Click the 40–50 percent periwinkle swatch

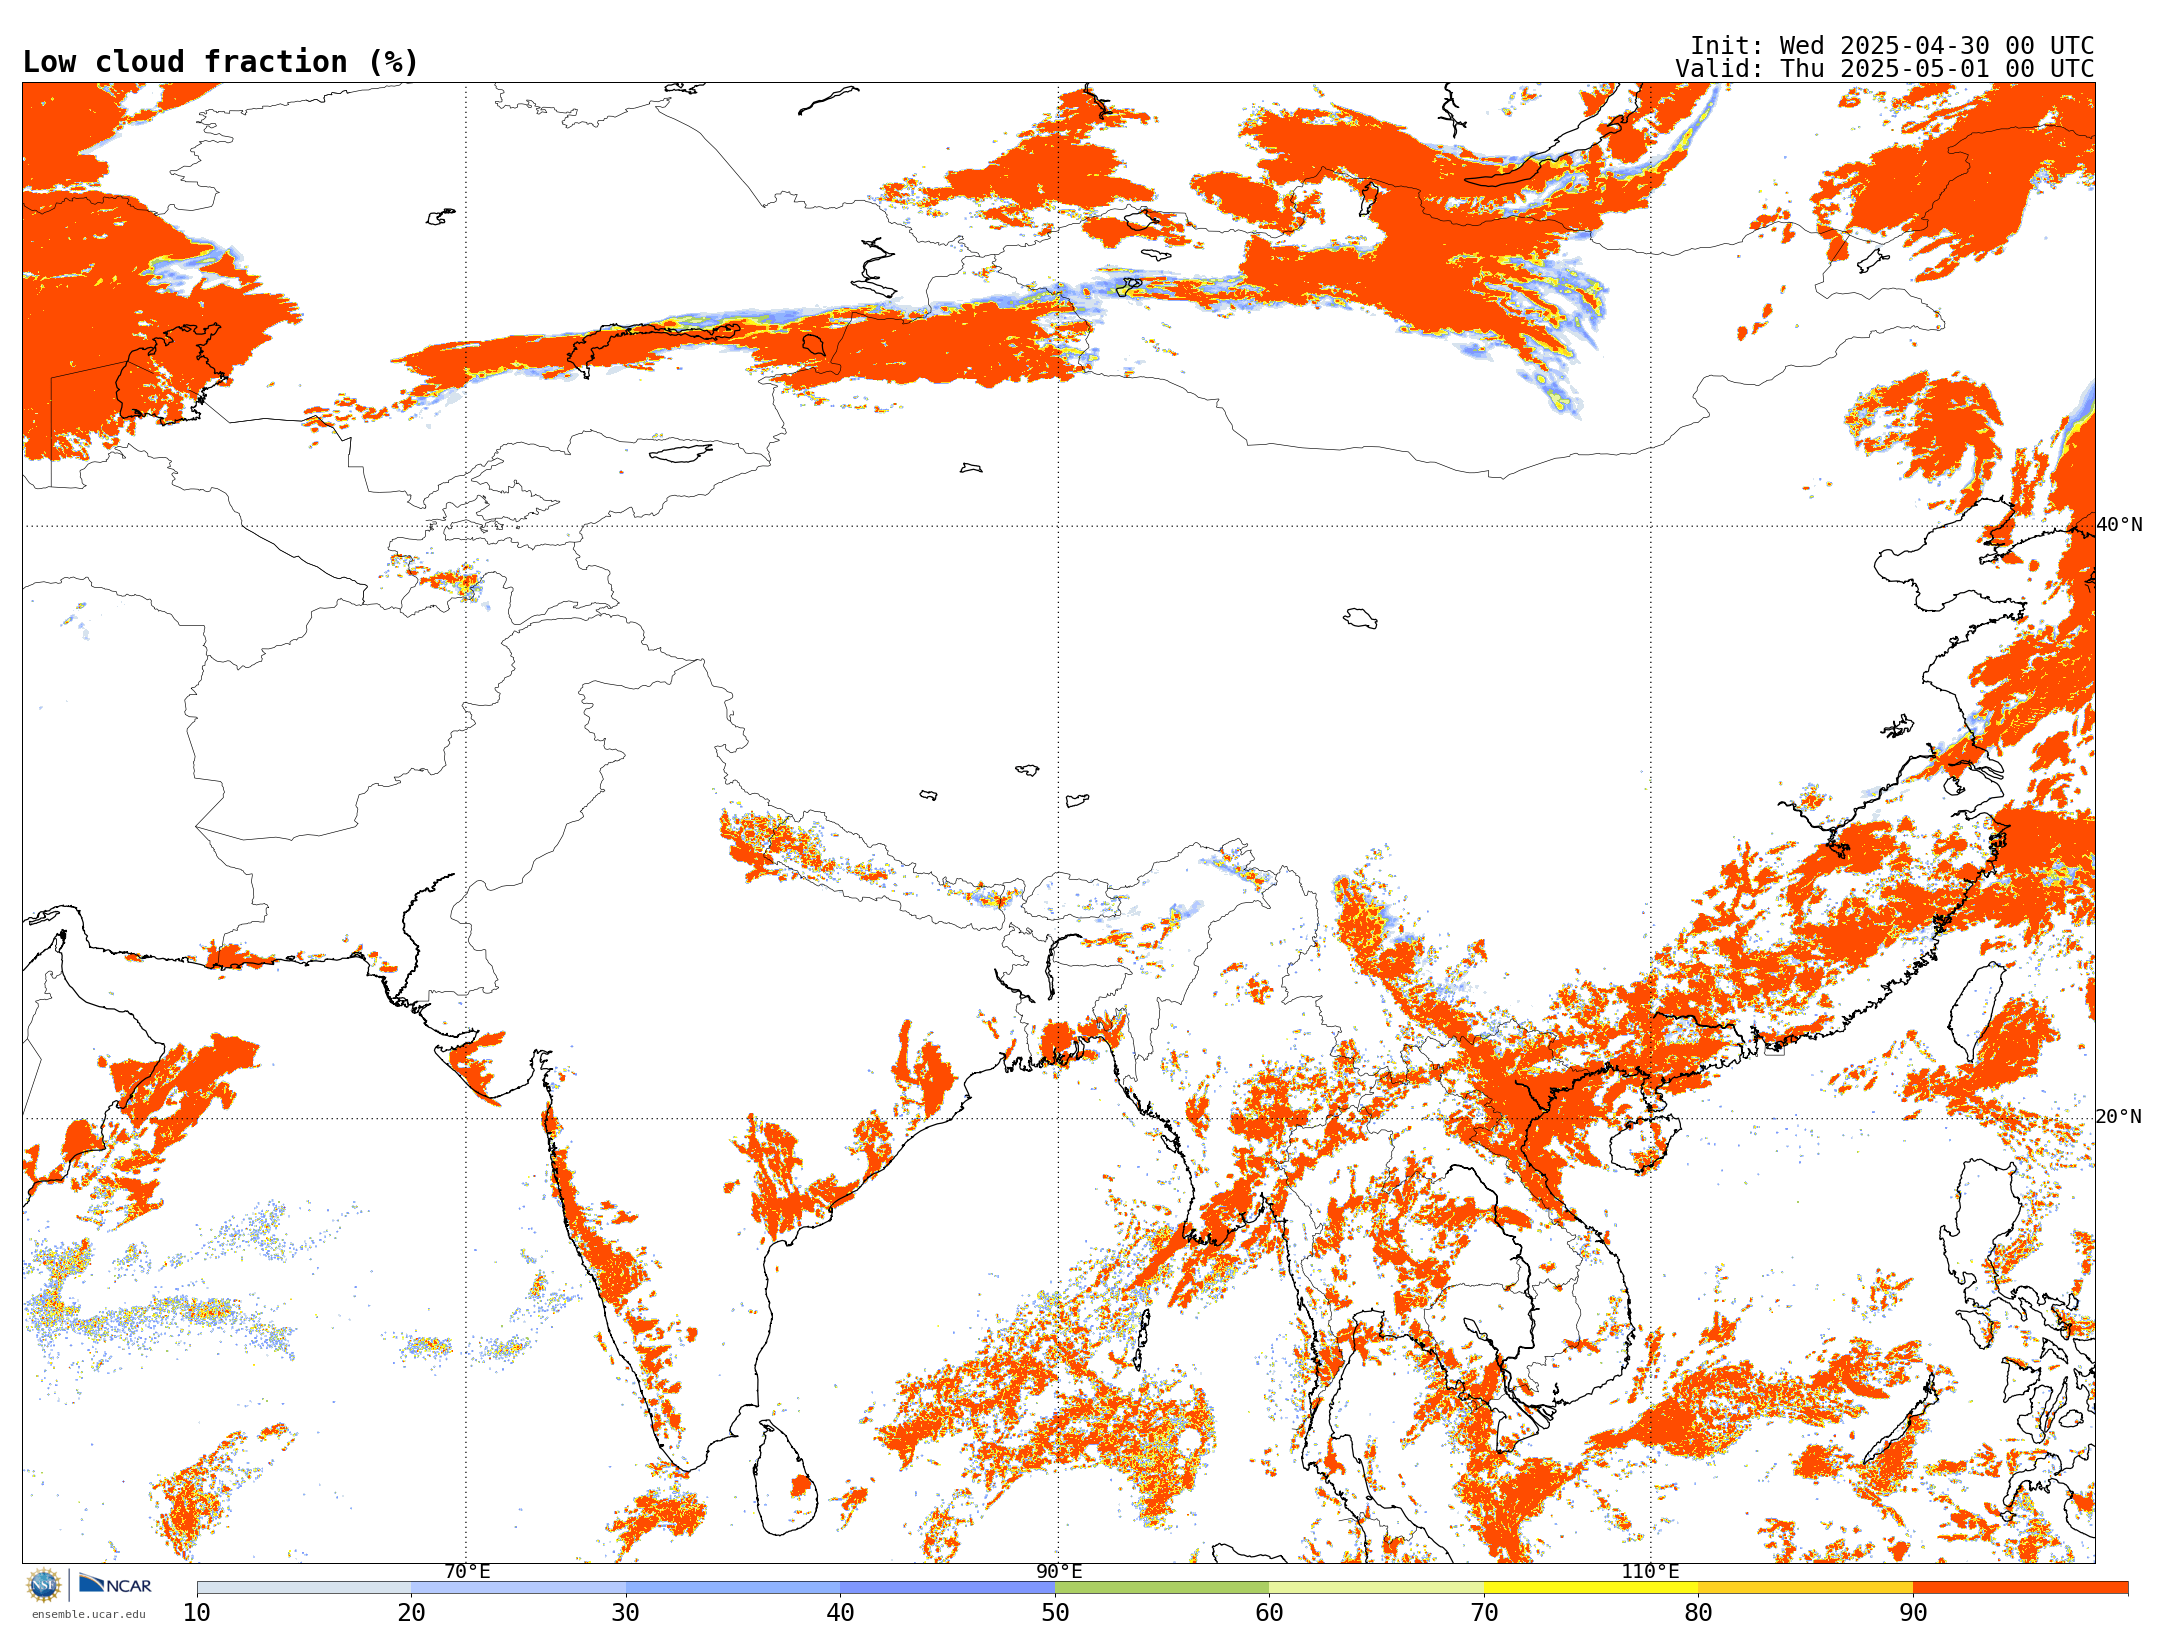click(947, 1588)
